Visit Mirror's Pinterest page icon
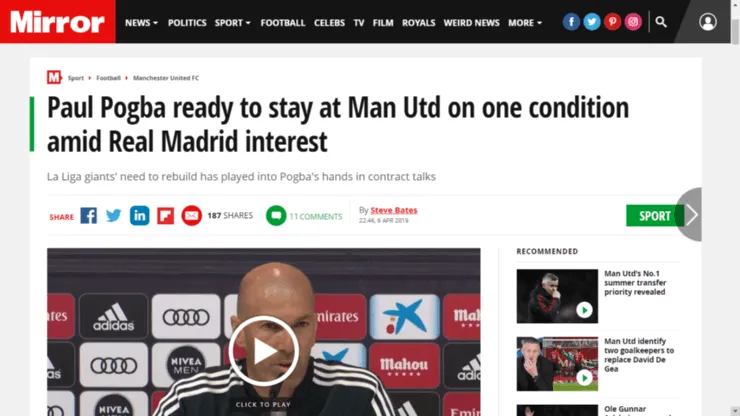 (x=613, y=22)
